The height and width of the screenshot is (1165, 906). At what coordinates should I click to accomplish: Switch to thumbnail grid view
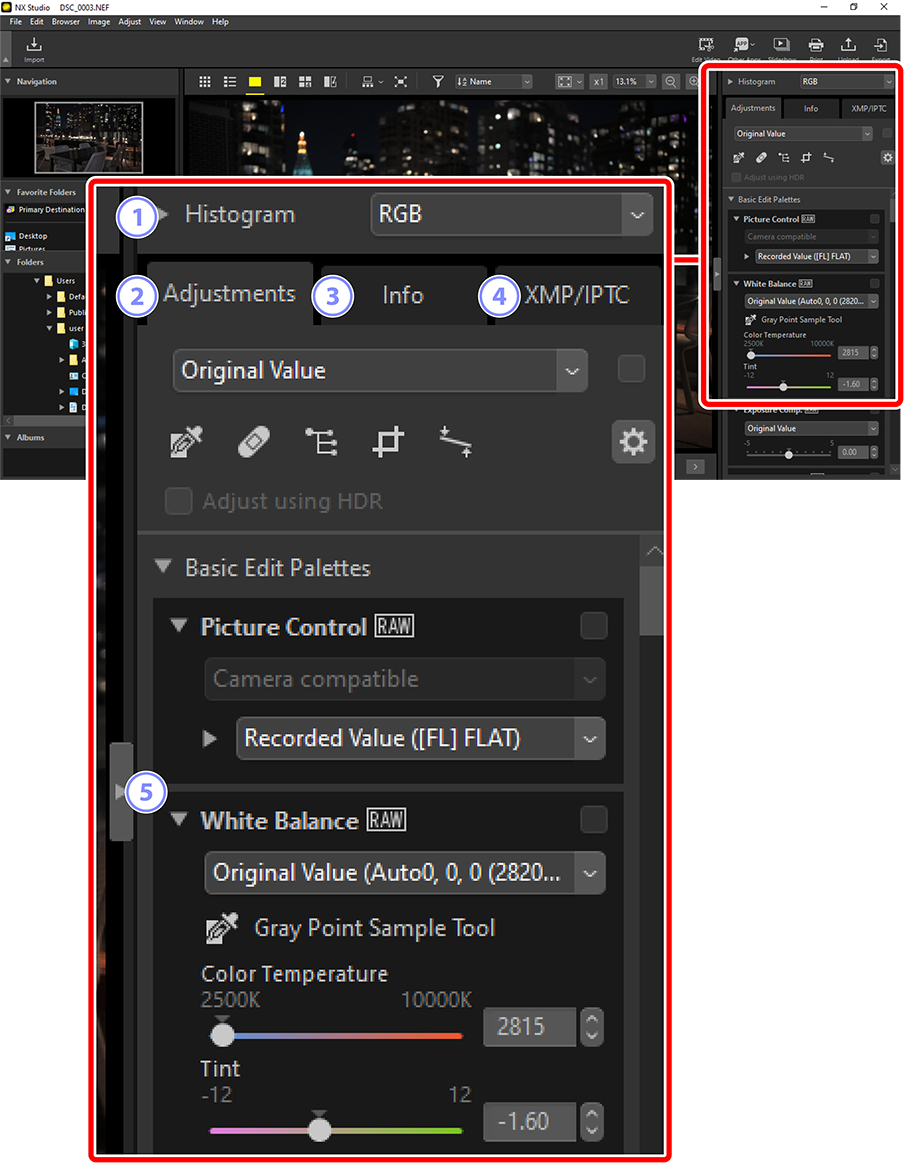pos(205,82)
